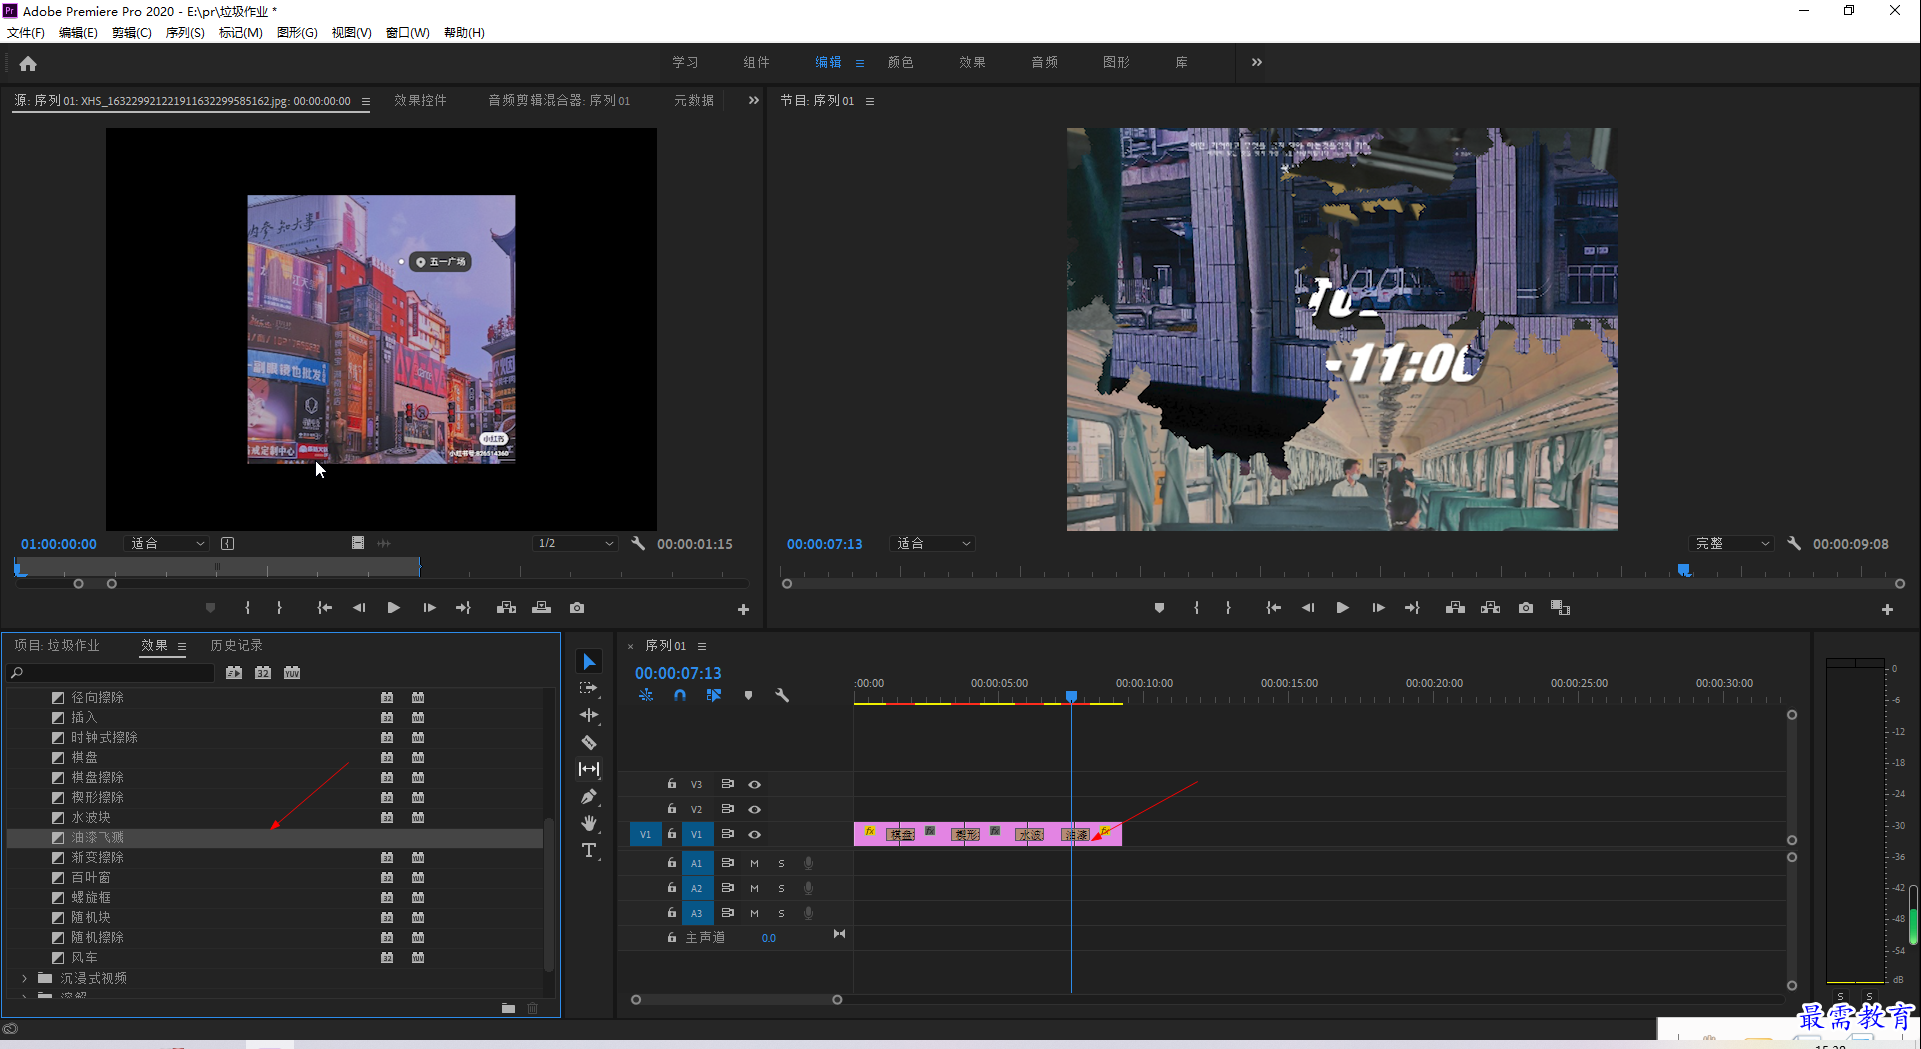Toggle linked selection in timeline

coord(714,695)
